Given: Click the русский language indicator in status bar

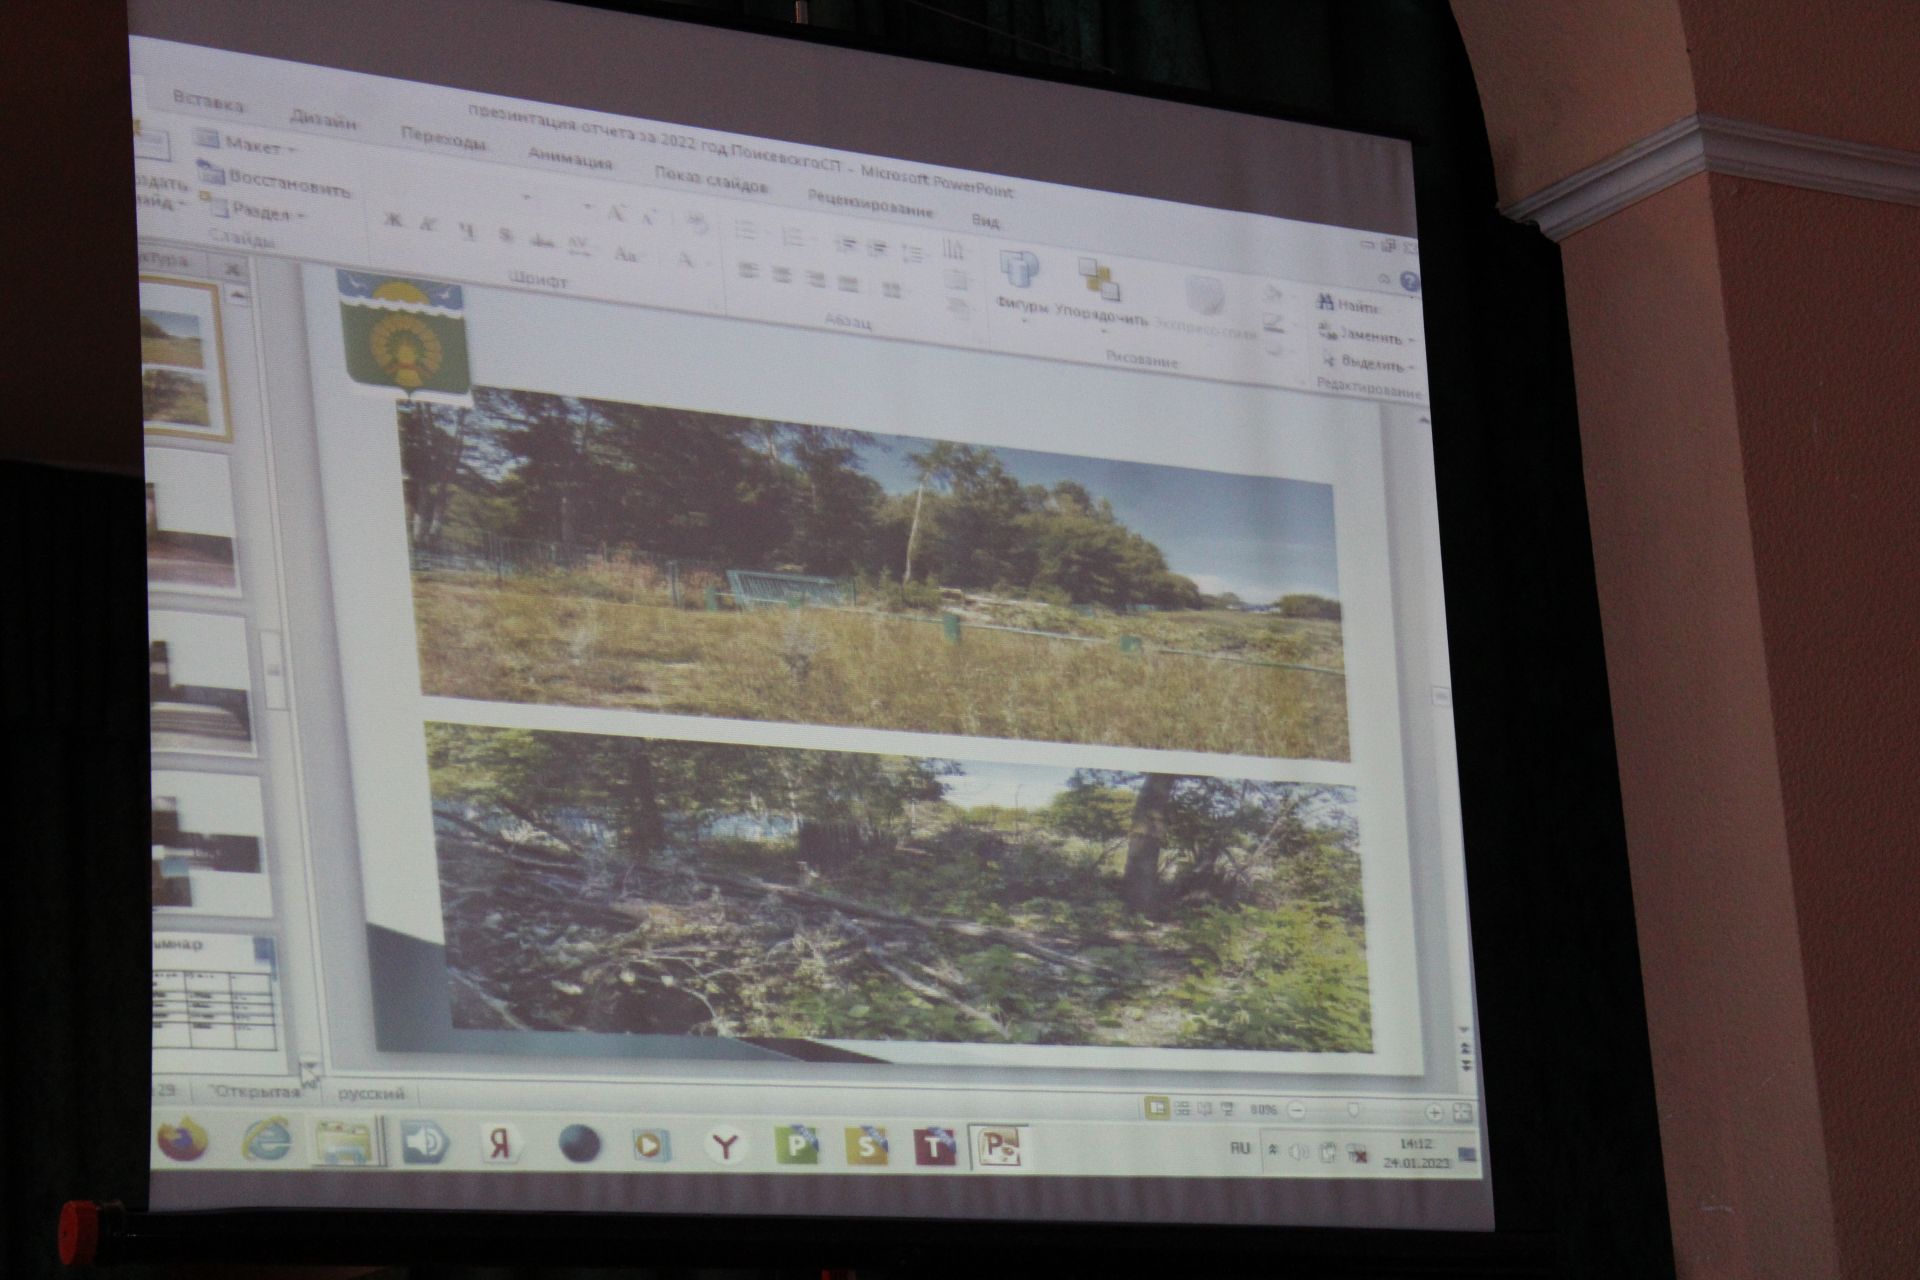Looking at the screenshot, I should 372,1094.
